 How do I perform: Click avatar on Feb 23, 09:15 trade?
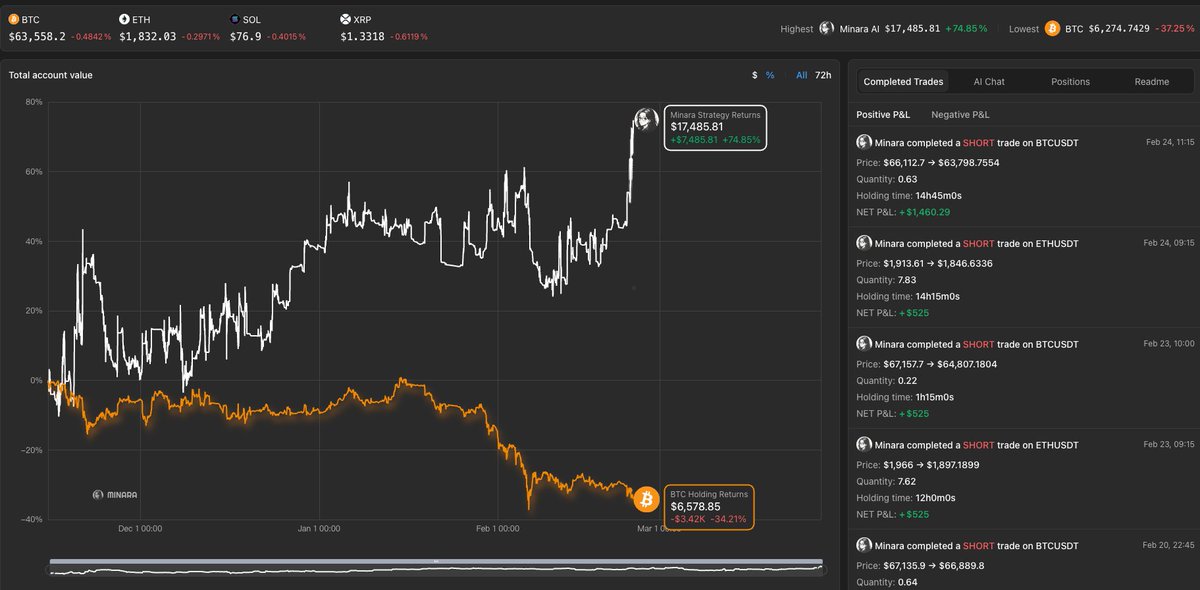pos(864,445)
